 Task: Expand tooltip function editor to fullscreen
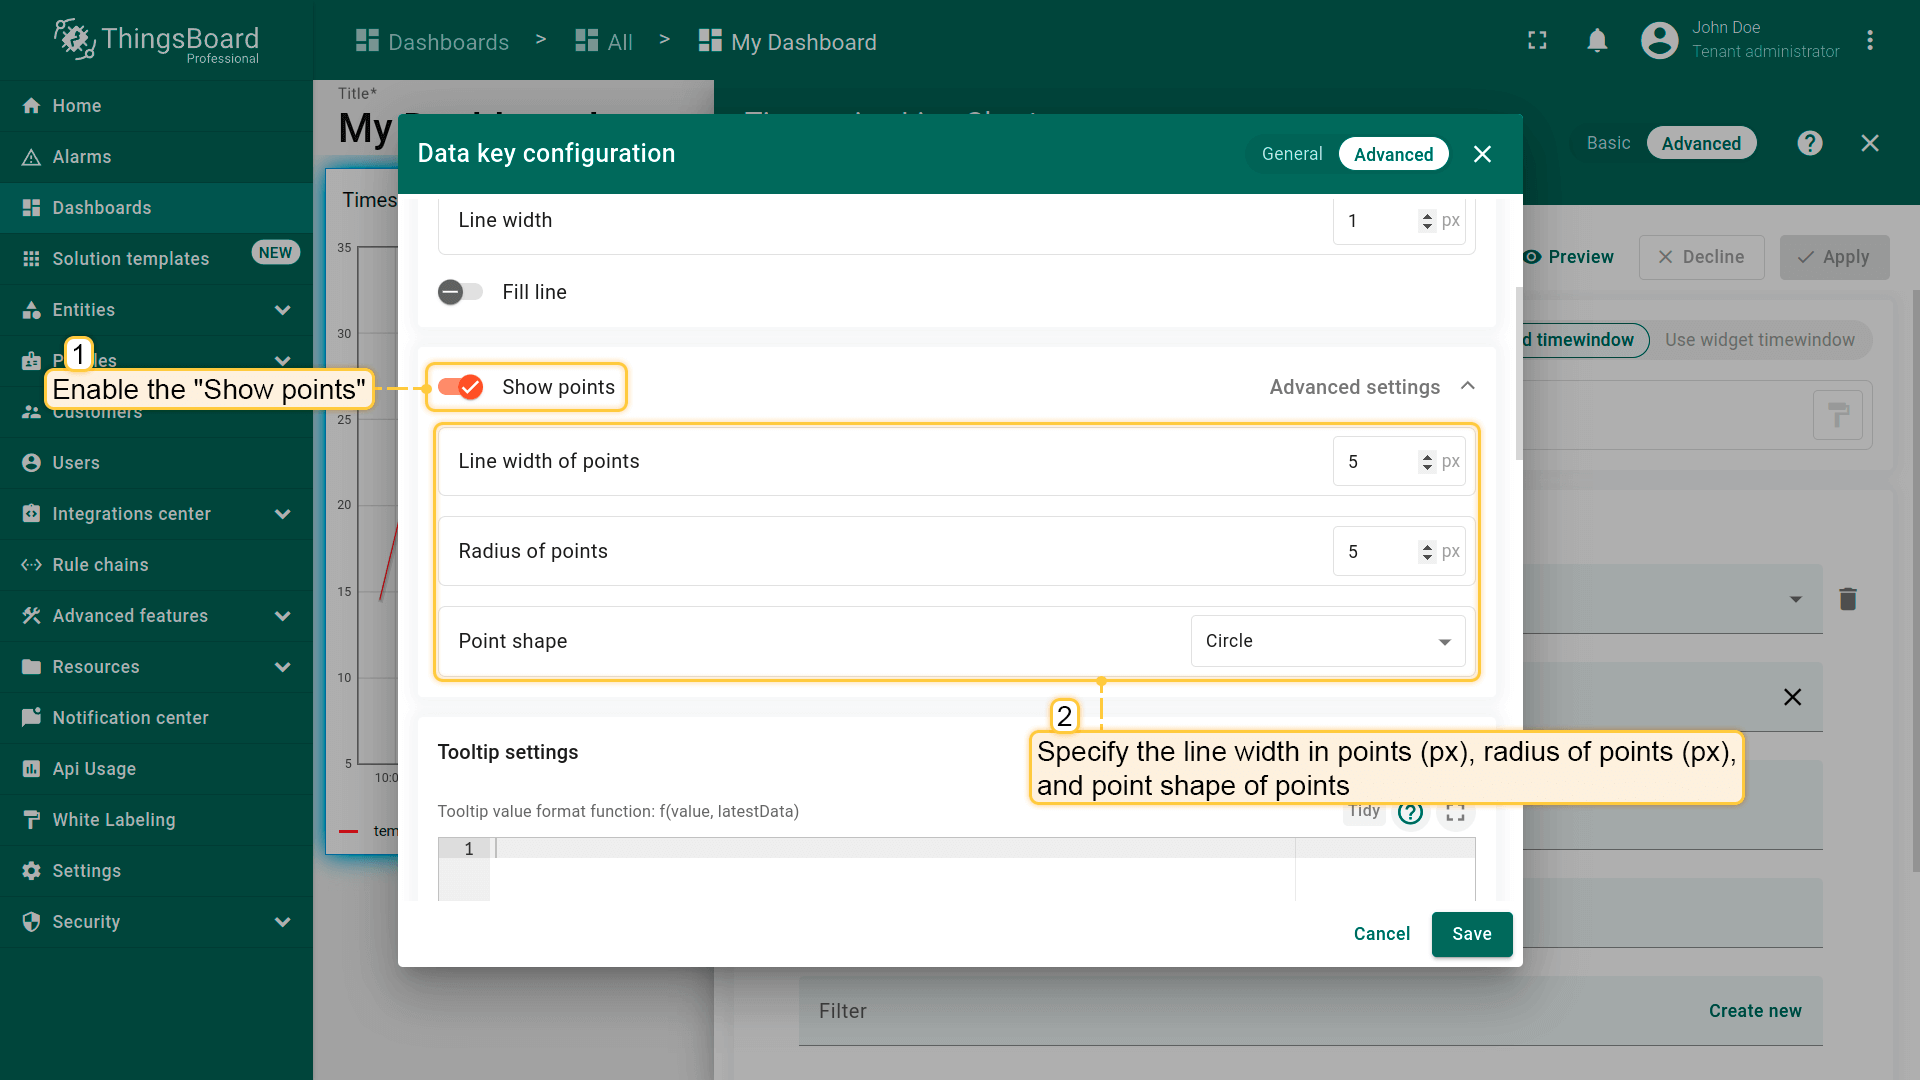click(x=1455, y=812)
